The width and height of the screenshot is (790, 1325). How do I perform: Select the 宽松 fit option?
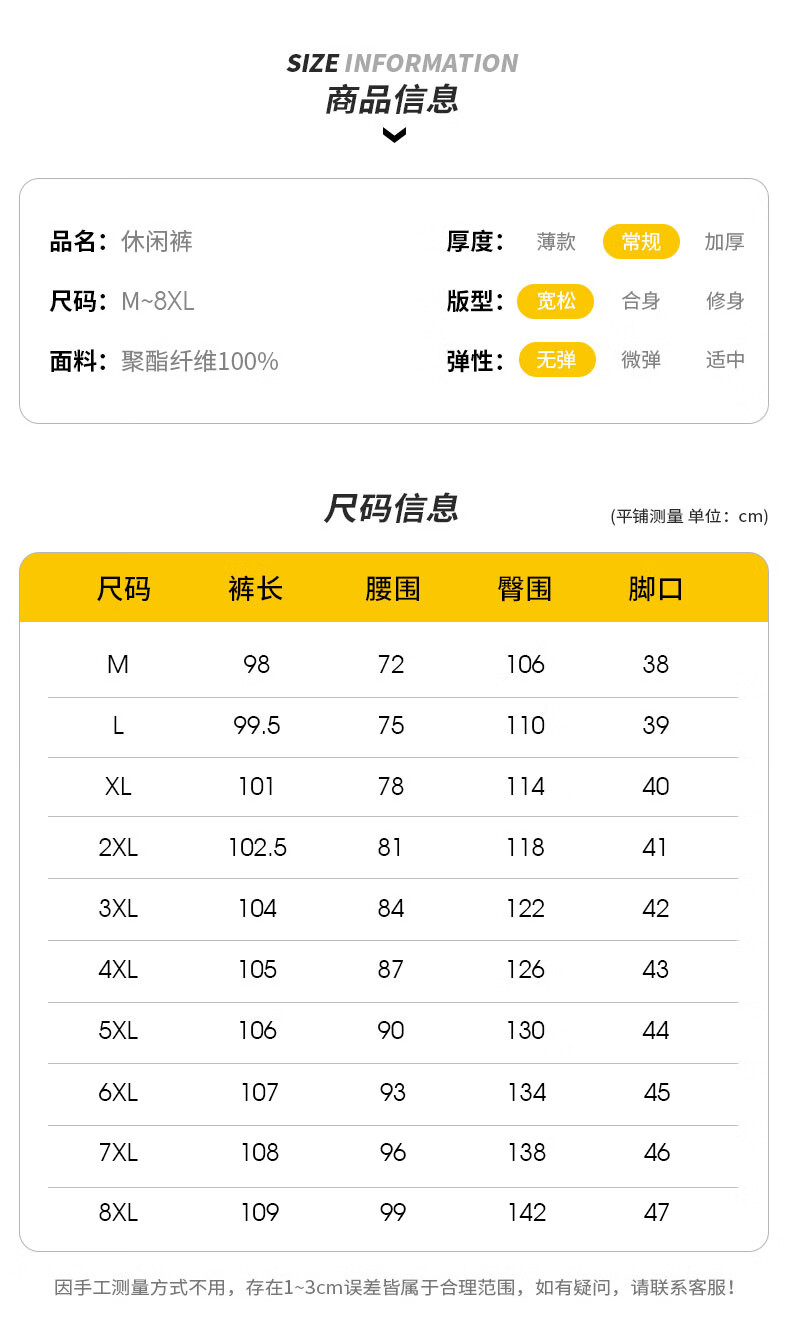coord(556,301)
